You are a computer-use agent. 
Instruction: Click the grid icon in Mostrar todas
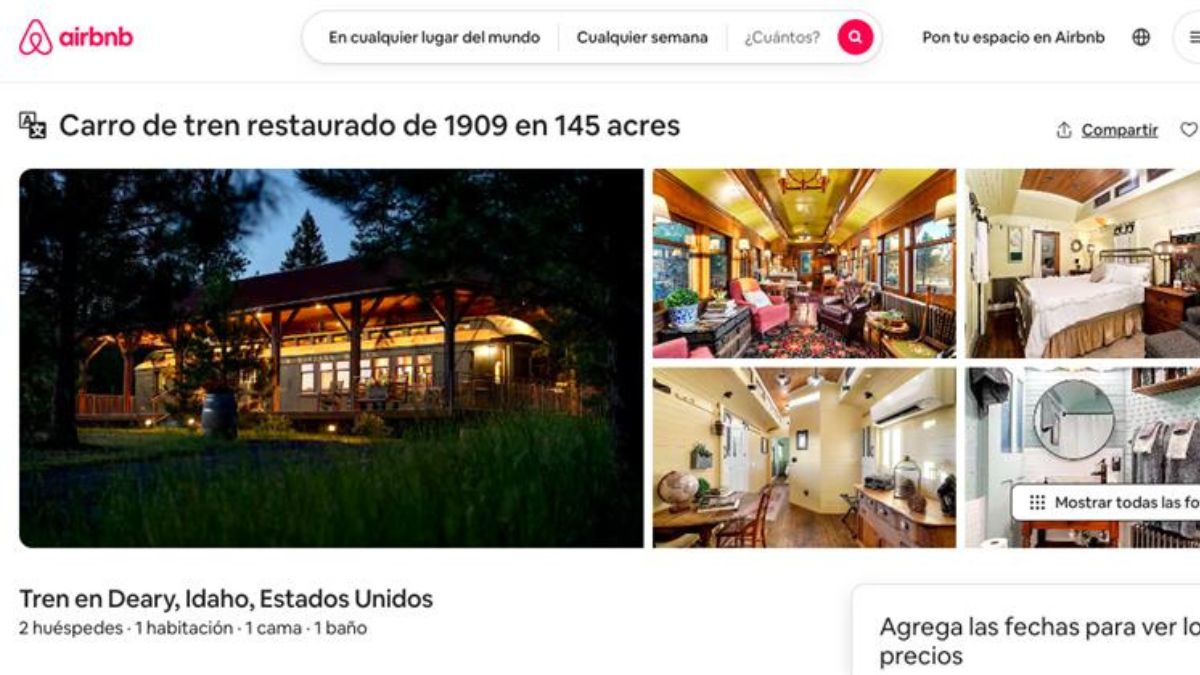click(x=1037, y=503)
